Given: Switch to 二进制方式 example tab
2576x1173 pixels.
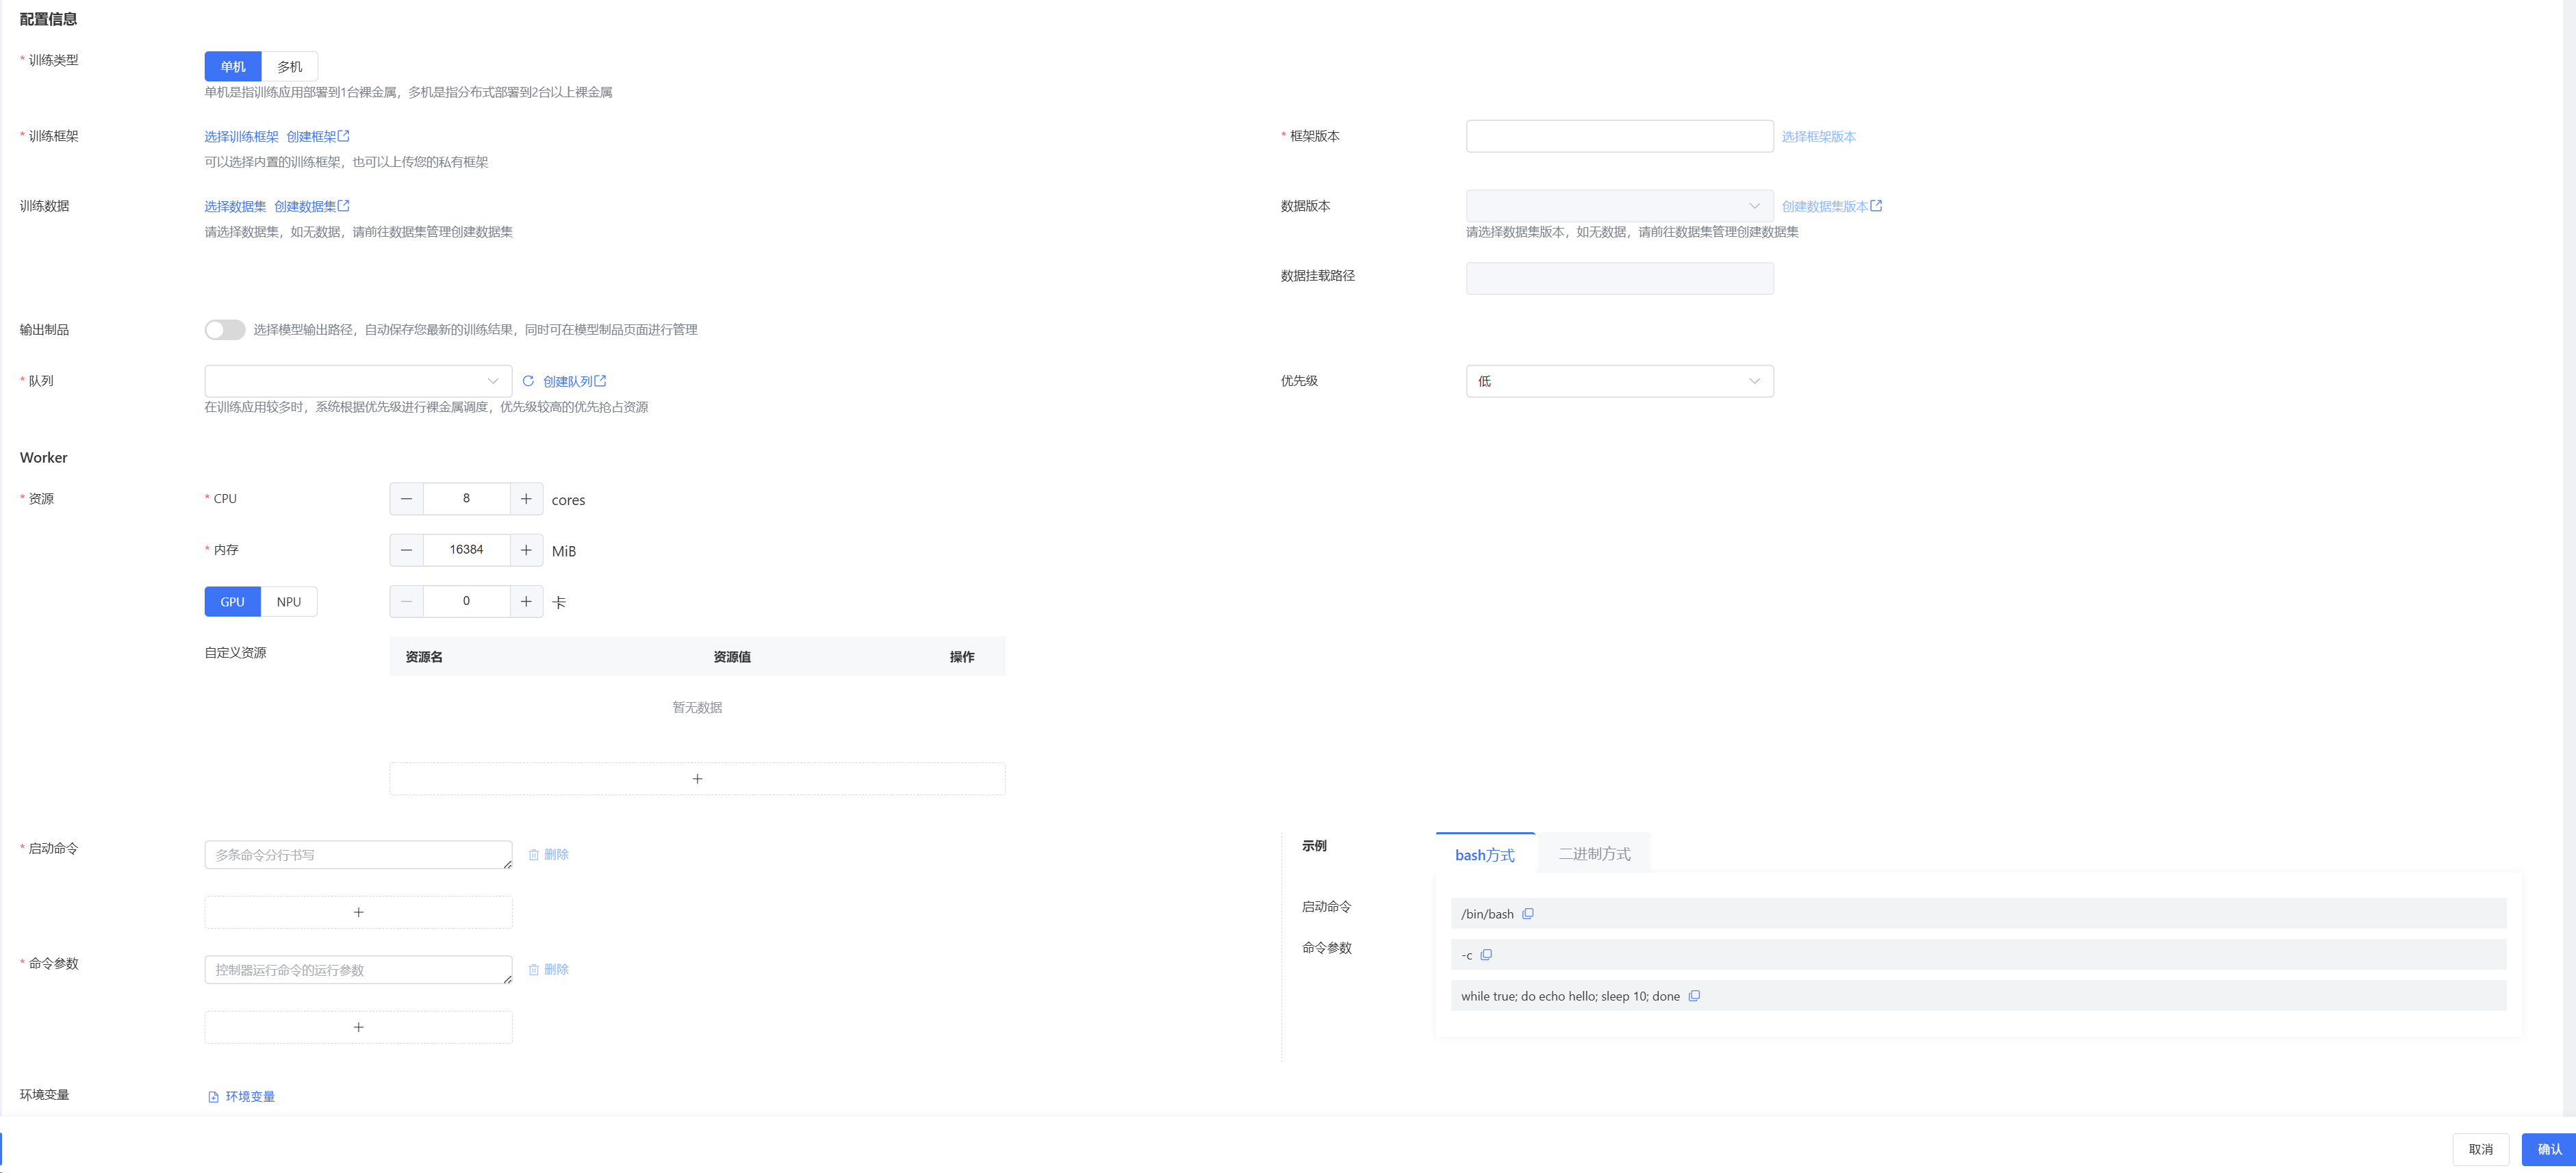Looking at the screenshot, I should point(1594,854).
